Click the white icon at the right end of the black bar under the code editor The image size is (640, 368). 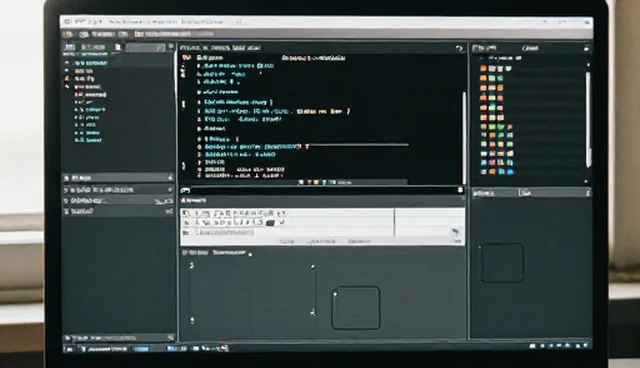(x=460, y=190)
